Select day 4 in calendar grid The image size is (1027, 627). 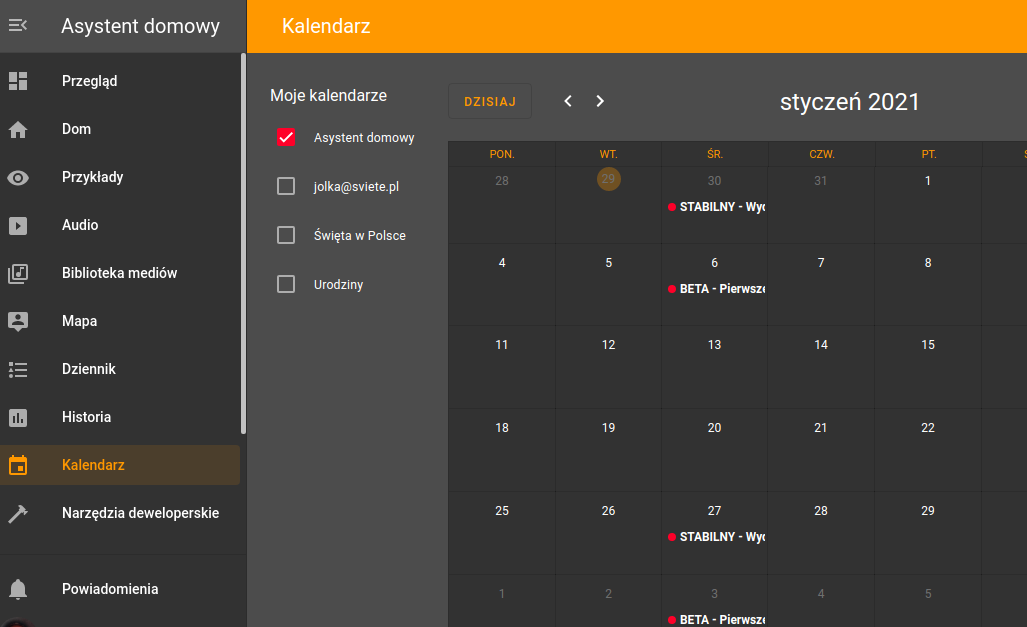502,263
